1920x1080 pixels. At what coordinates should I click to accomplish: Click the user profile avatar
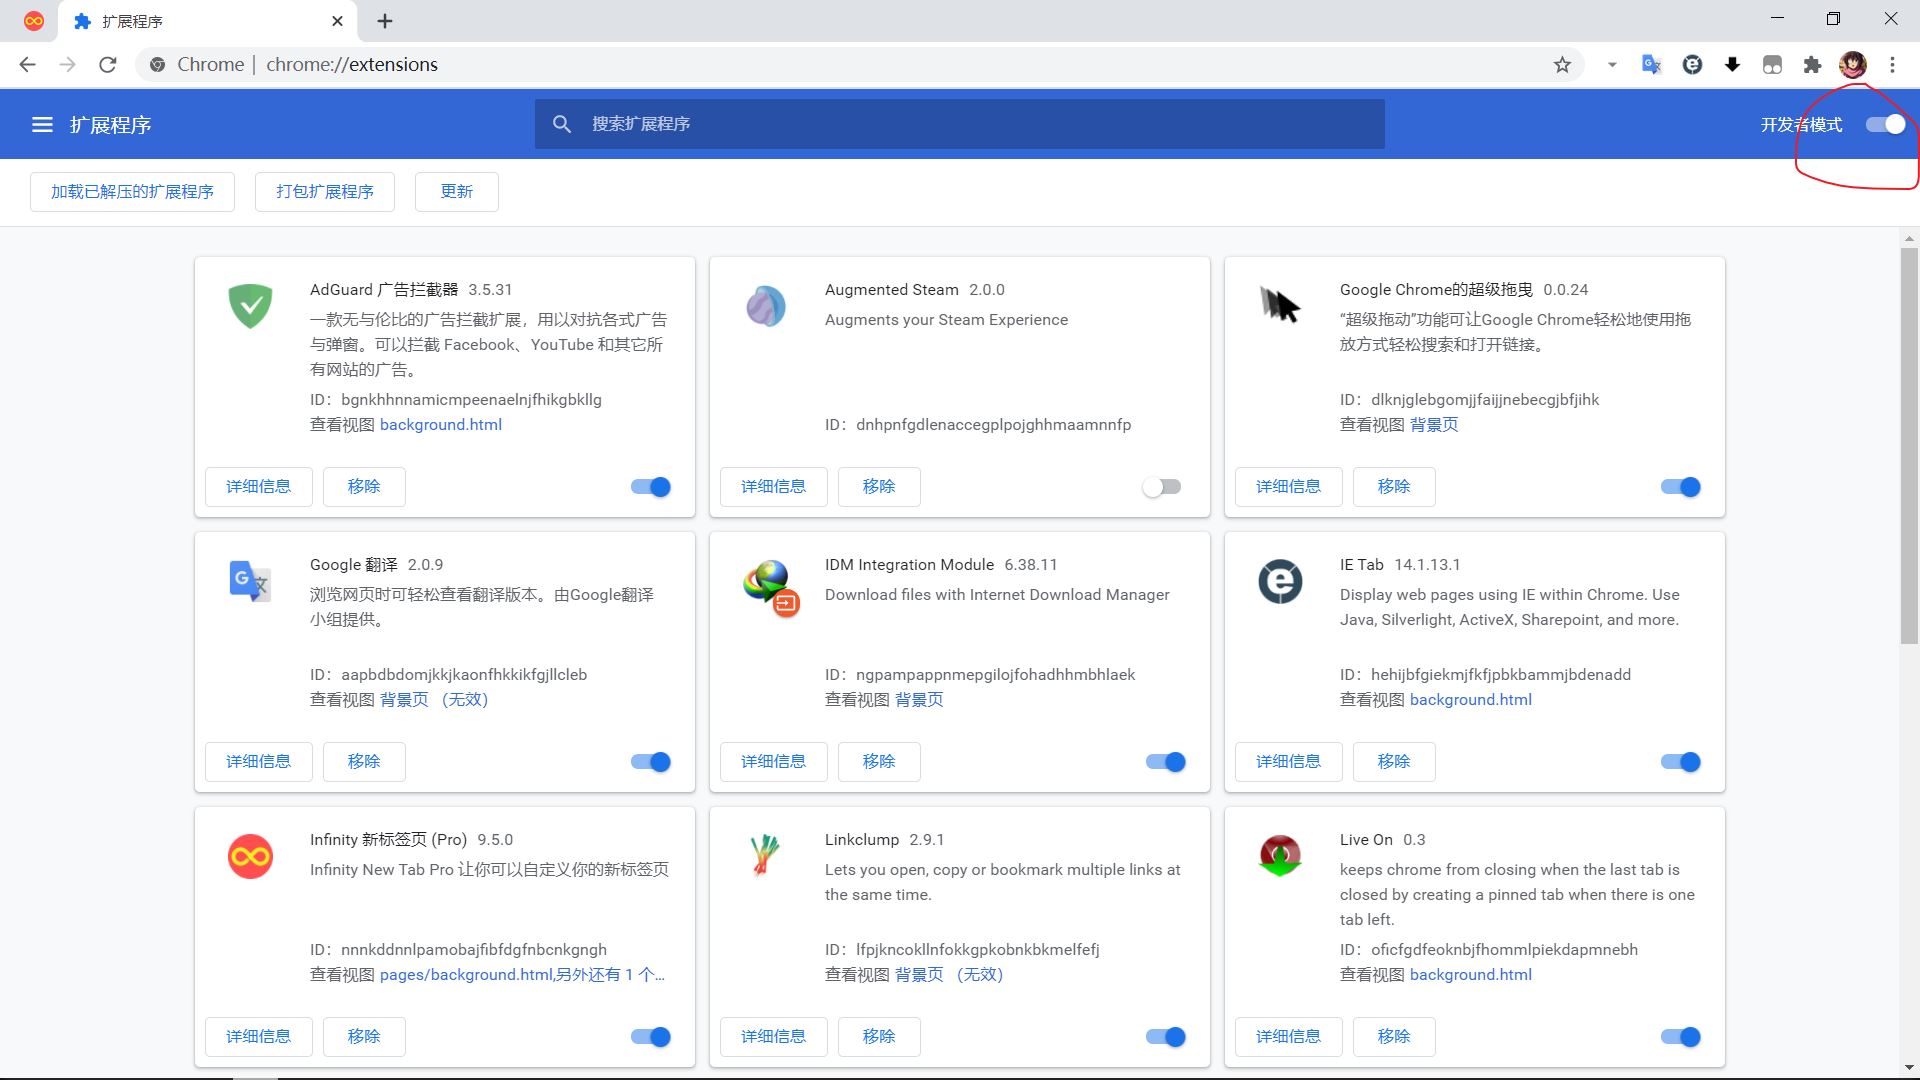pyautogui.click(x=1852, y=65)
